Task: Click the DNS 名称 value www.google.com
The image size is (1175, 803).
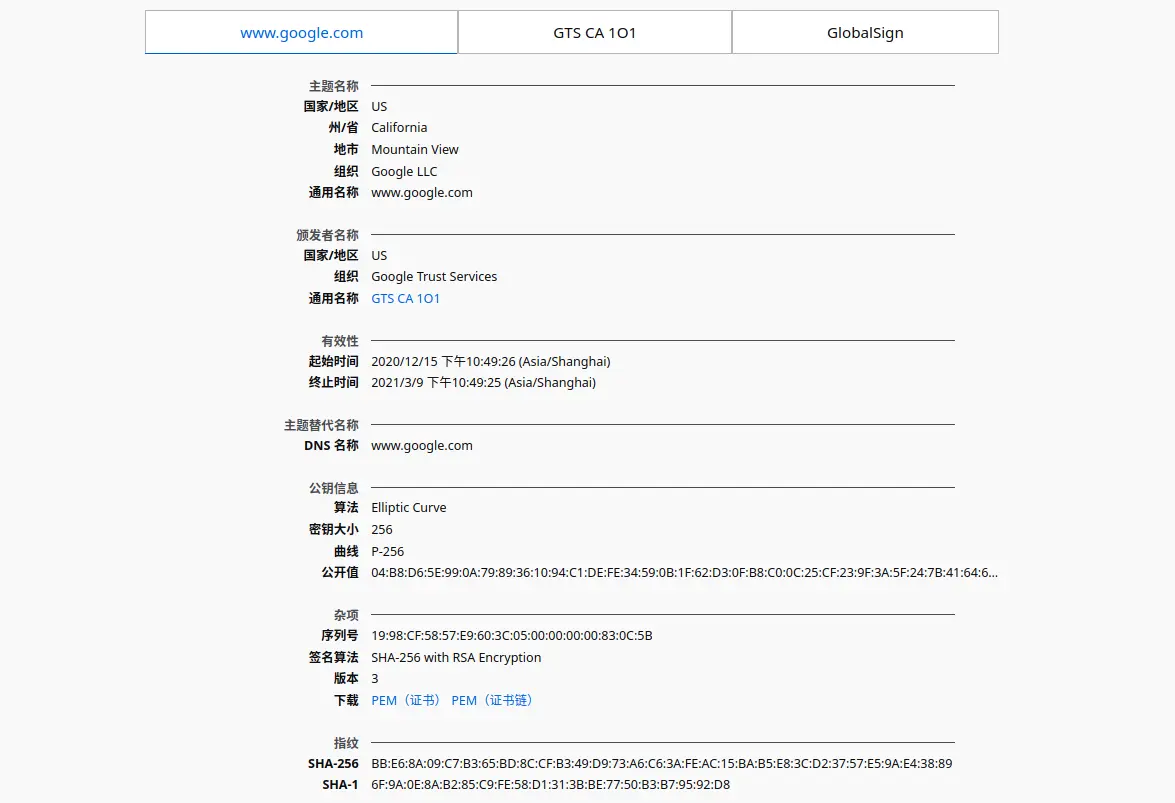Action: click(421, 446)
